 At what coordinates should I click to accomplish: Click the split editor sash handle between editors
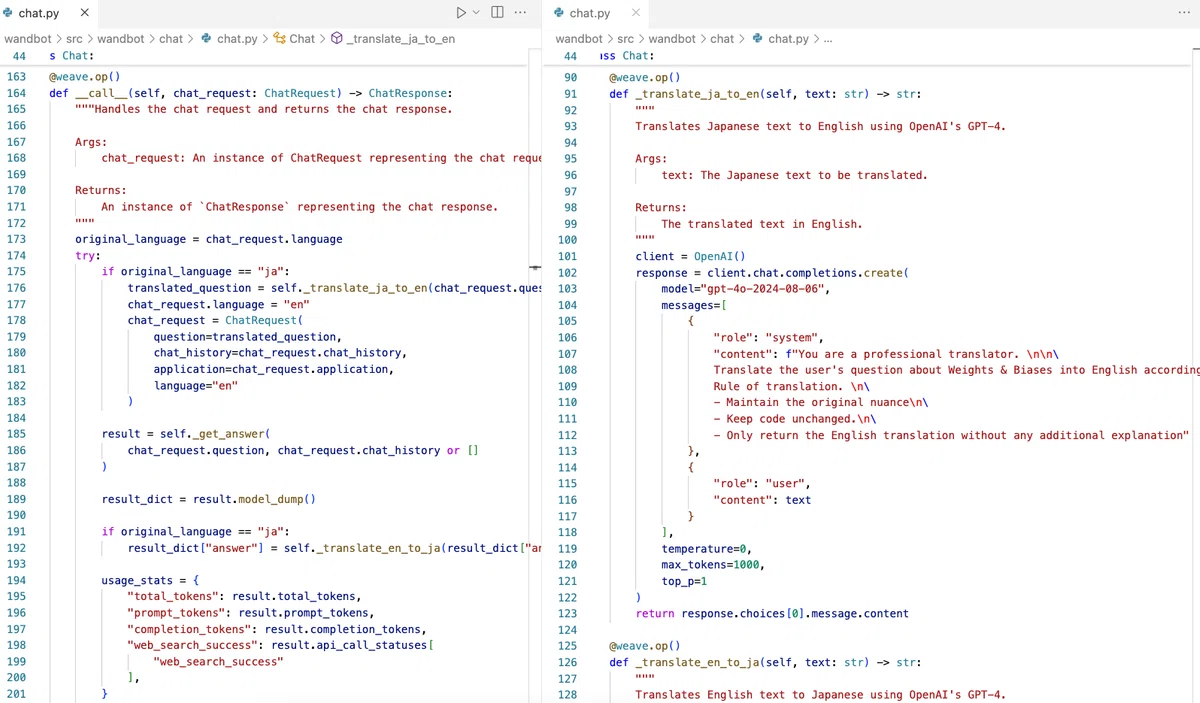click(535, 268)
